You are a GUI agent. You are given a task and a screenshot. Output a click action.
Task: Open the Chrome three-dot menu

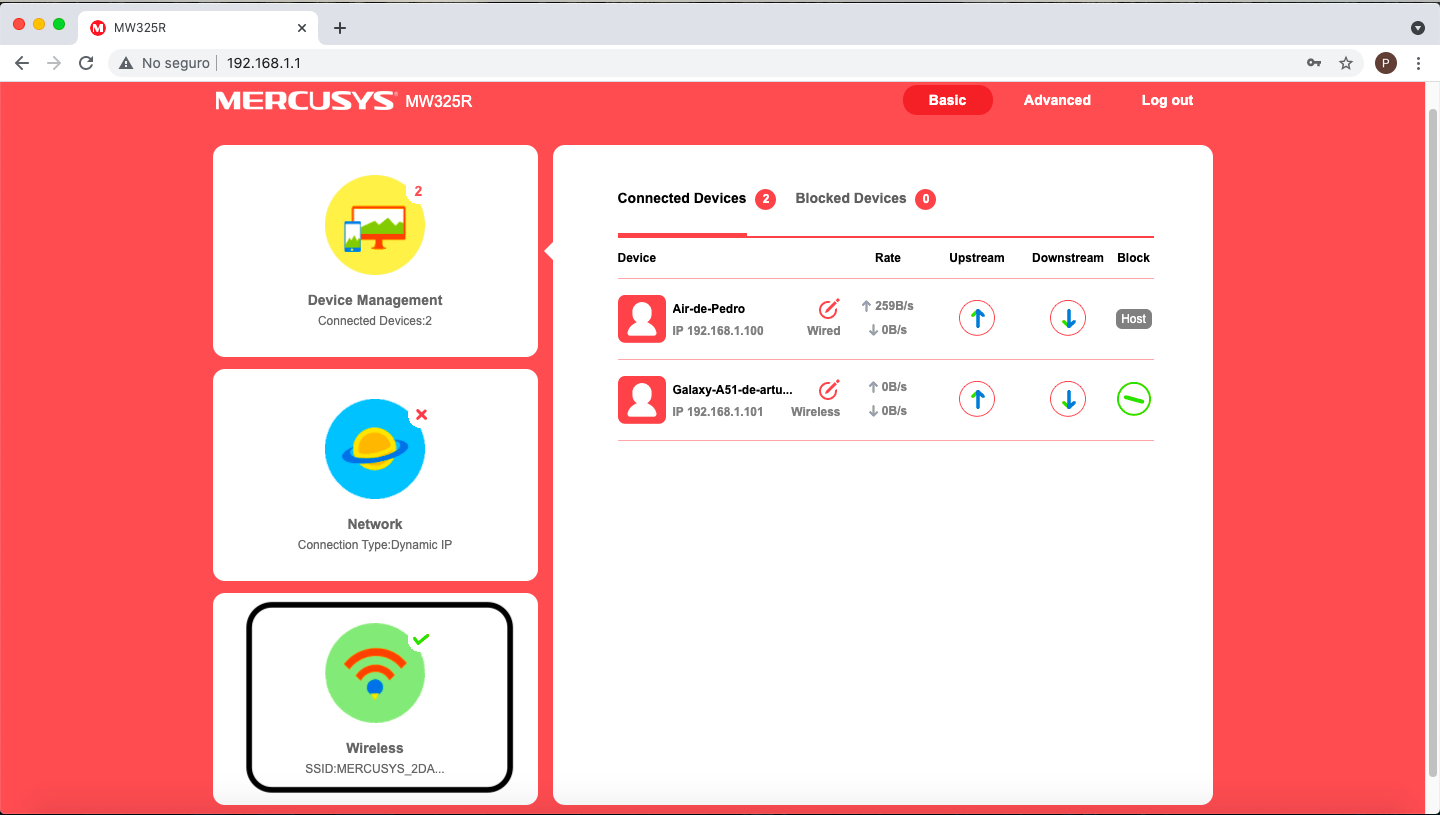[x=1418, y=63]
